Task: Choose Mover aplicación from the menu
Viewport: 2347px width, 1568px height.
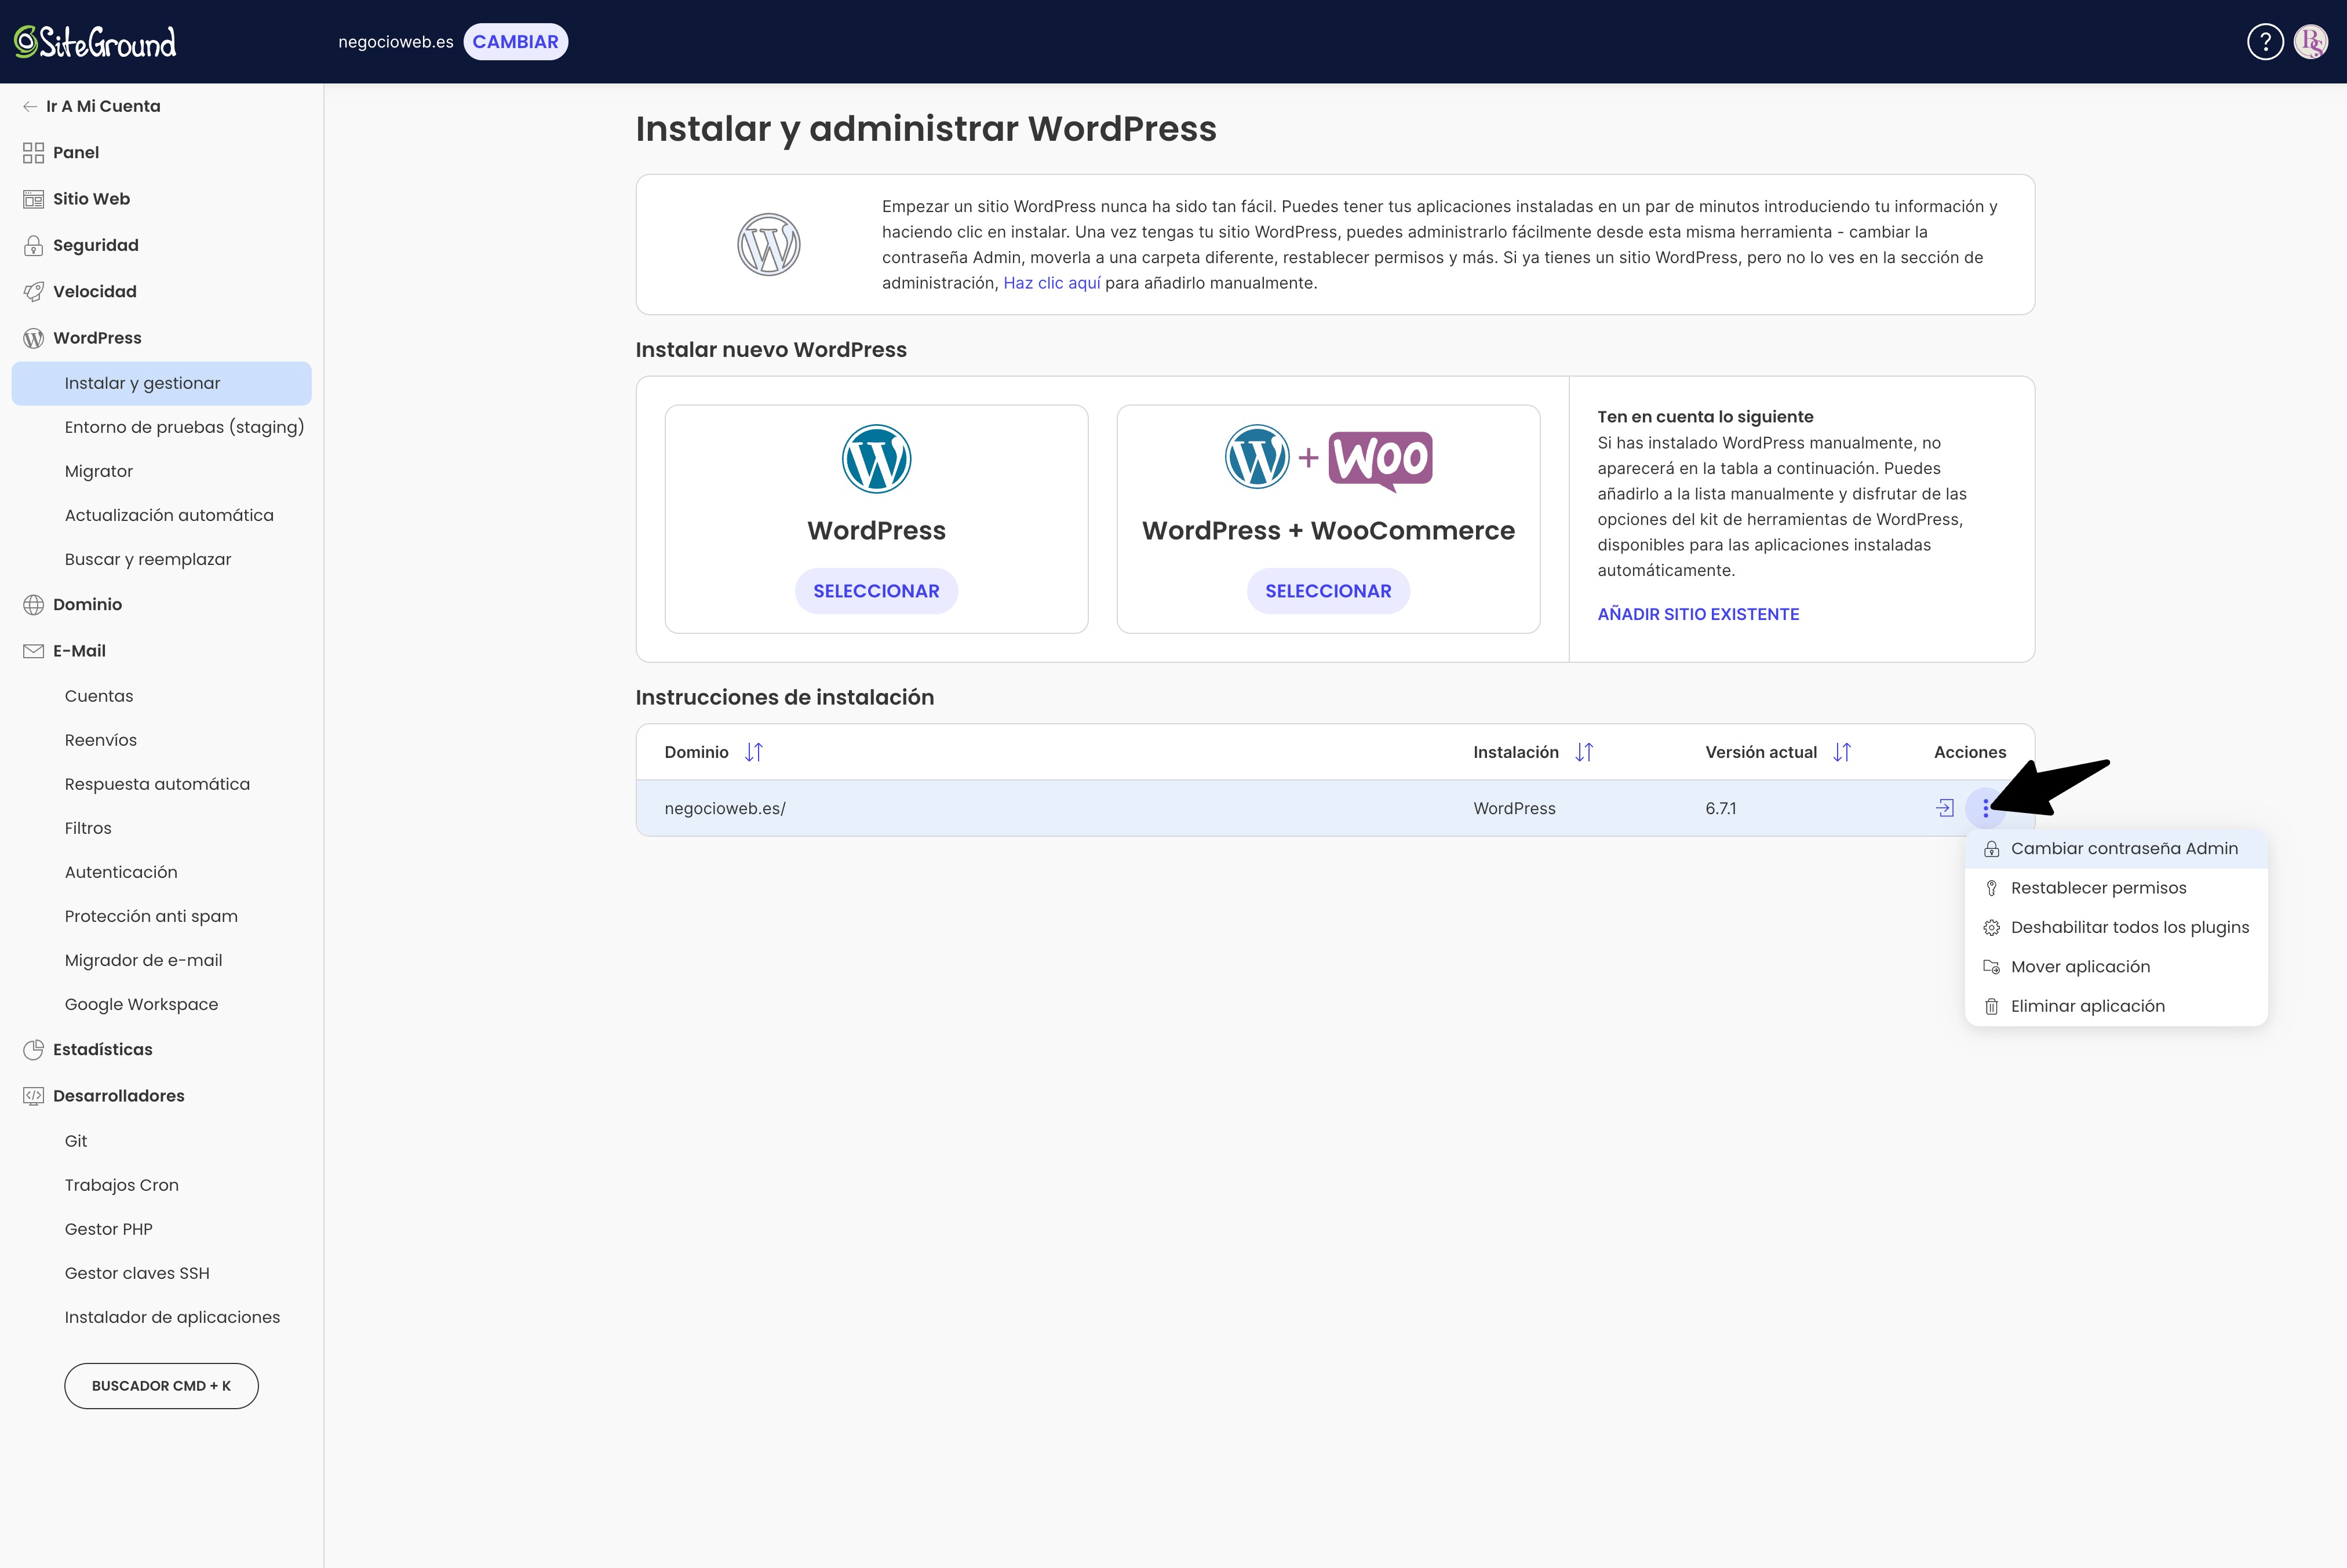Action: 2116,967
